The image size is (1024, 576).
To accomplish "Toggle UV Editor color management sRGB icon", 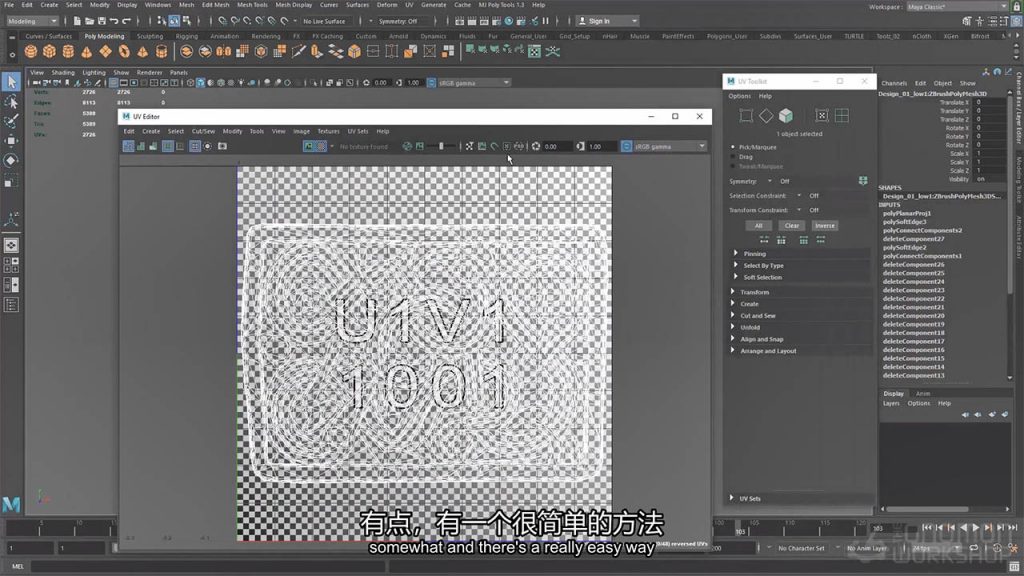I will click(x=626, y=146).
